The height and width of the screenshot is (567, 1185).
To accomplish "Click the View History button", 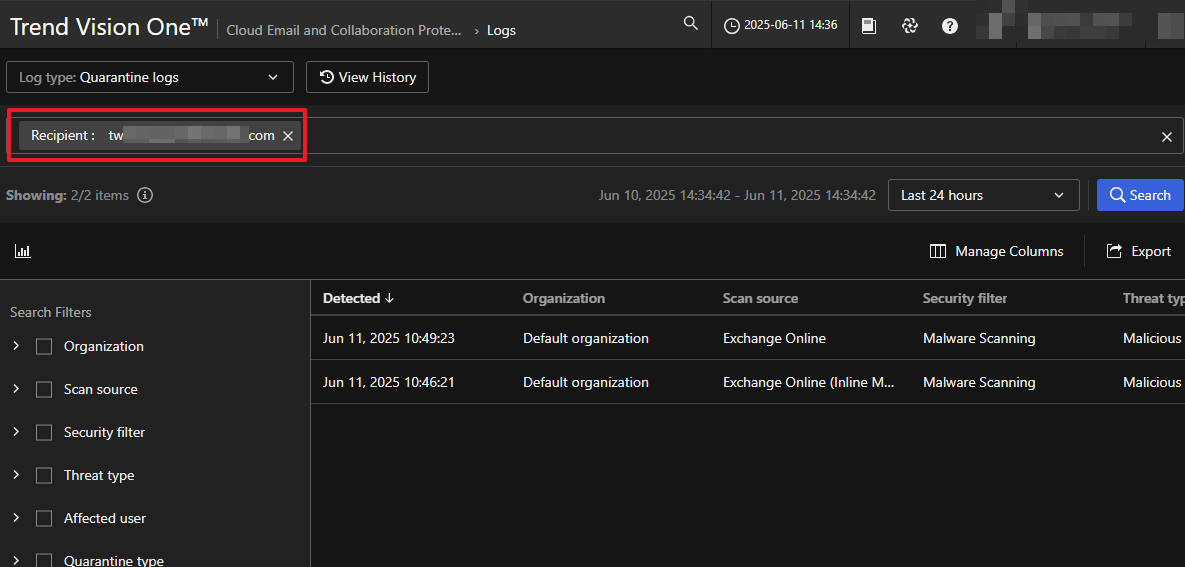I will pos(367,77).
